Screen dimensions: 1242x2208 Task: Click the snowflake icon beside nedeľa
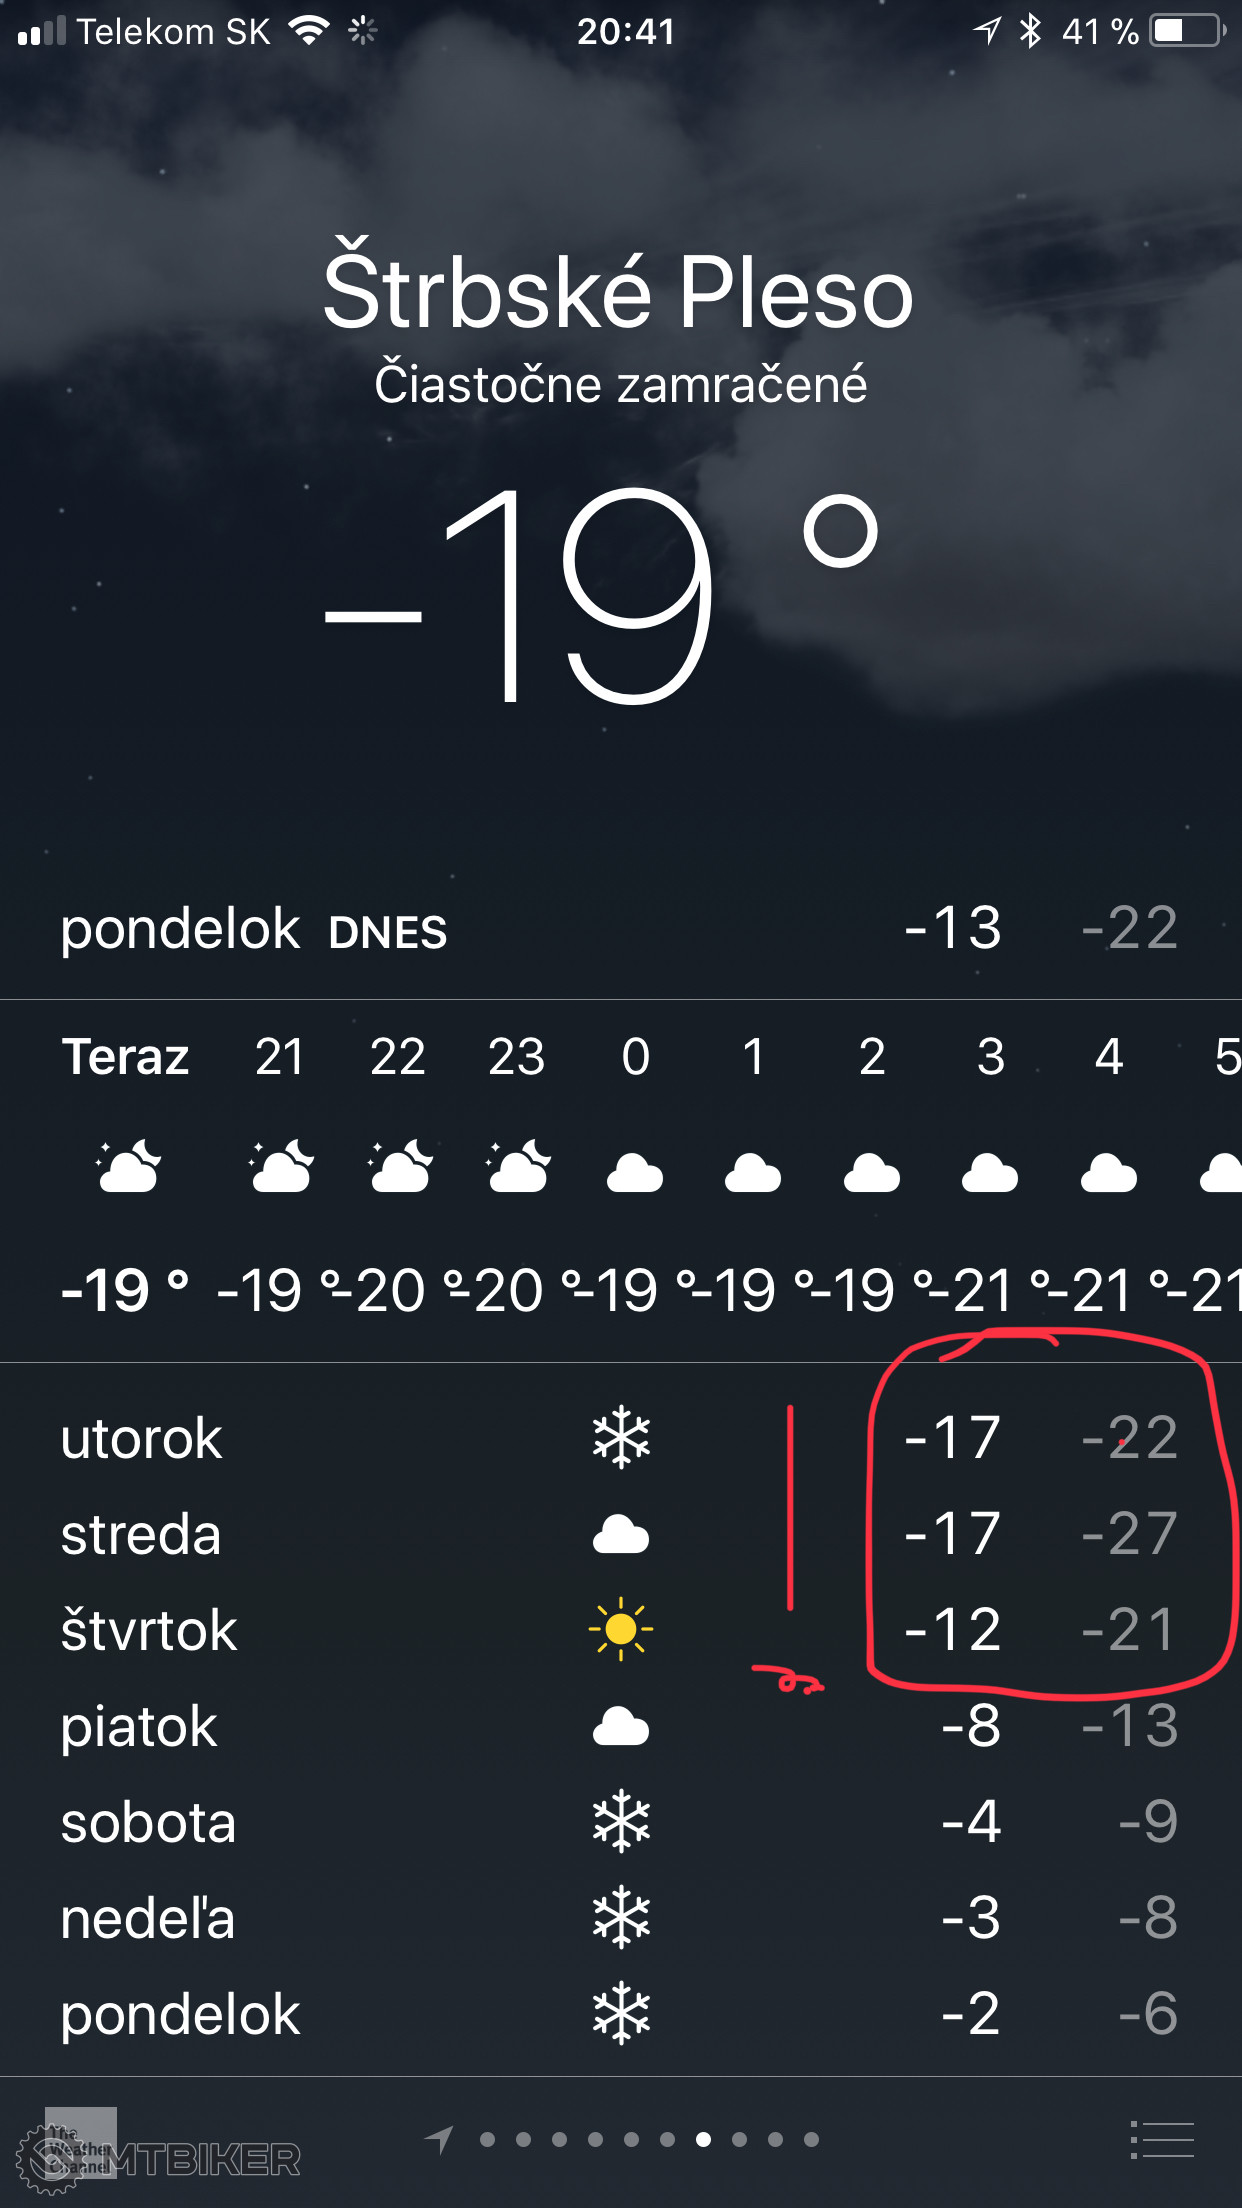coord(621,1918)
